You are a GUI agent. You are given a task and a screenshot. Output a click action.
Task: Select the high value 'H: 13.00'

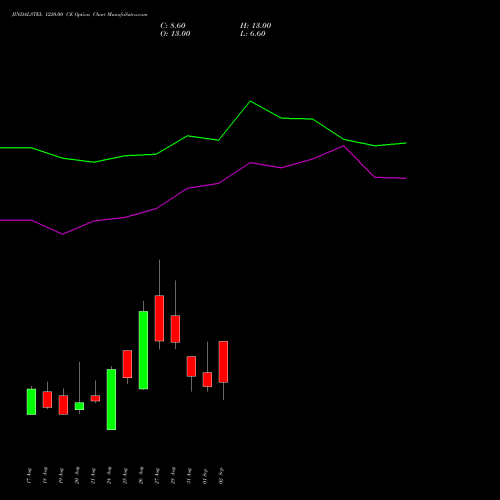click(x=256, y=26)
